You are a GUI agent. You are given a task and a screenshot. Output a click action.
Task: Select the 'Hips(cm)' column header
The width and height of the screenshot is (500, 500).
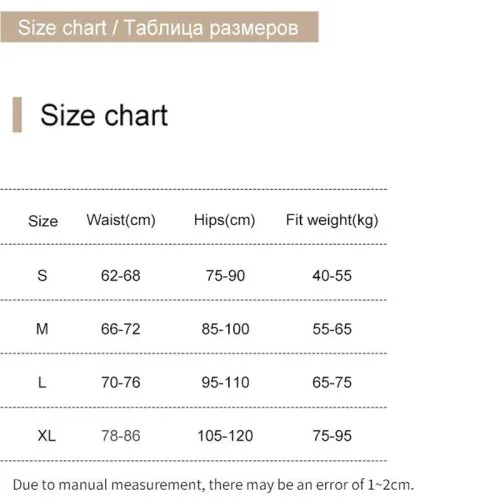click(225, 220)
